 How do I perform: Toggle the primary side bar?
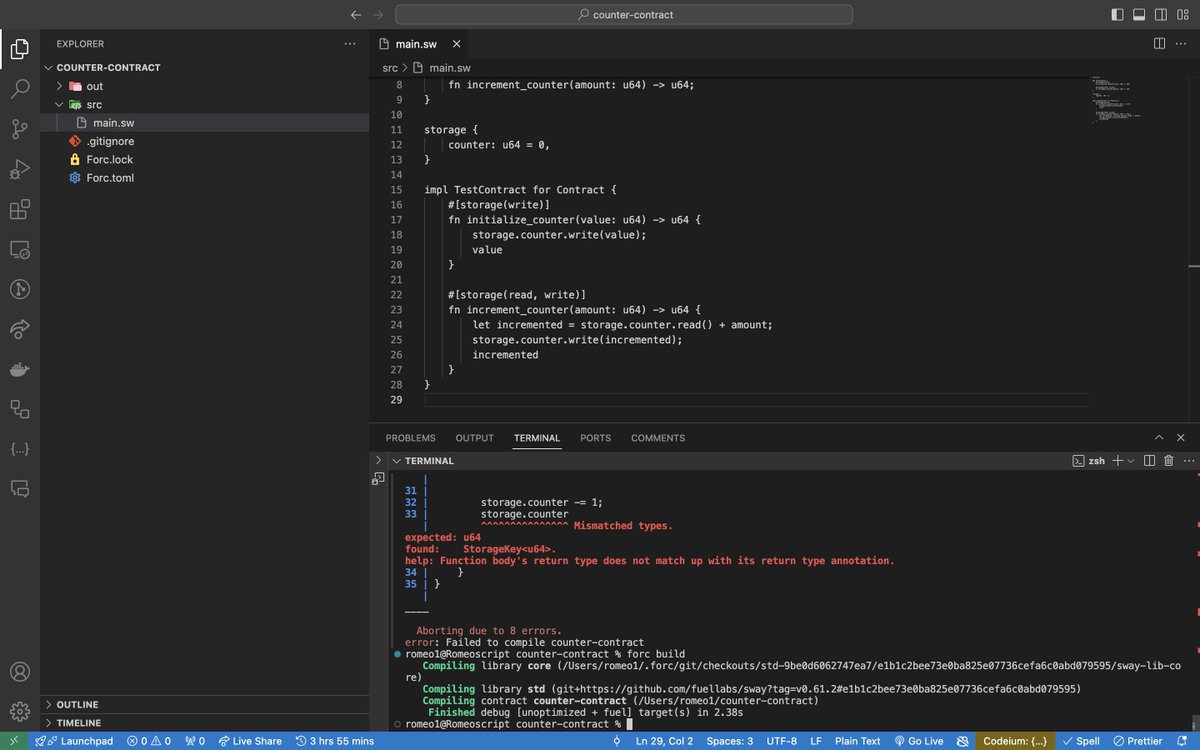[x=1117, y=15]
